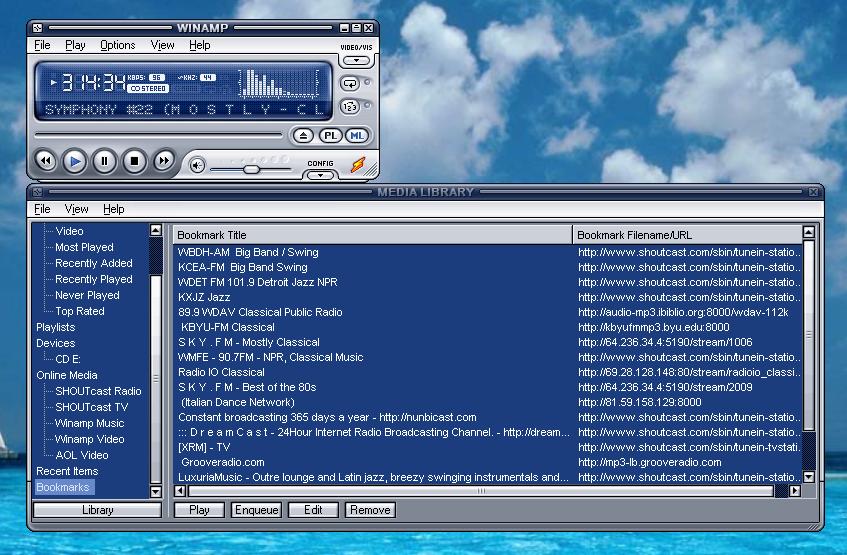Image resolution: width=847 pixels, height=555 pixels.
Task: Toggle the PL playlist editor button
Action: (330, 135)
